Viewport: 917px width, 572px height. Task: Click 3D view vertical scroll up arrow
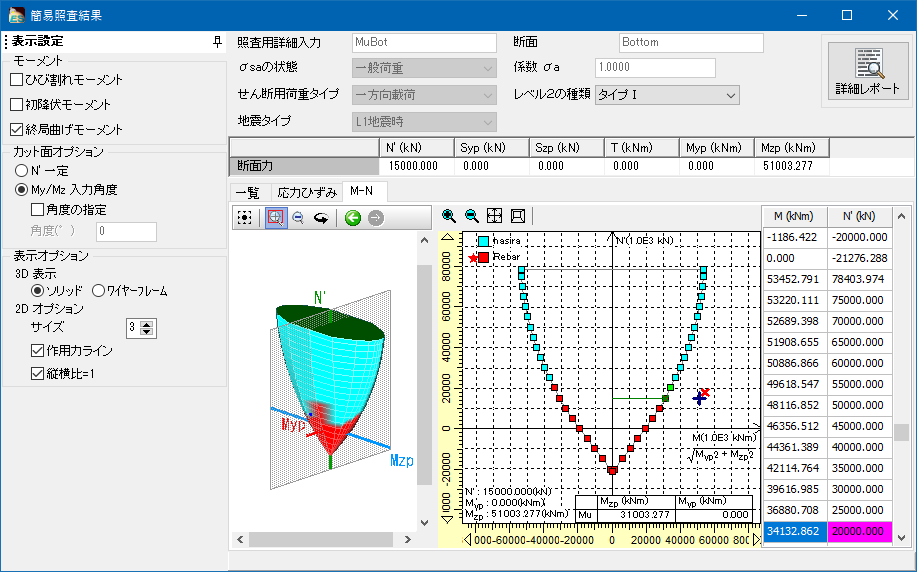[425, 241]
